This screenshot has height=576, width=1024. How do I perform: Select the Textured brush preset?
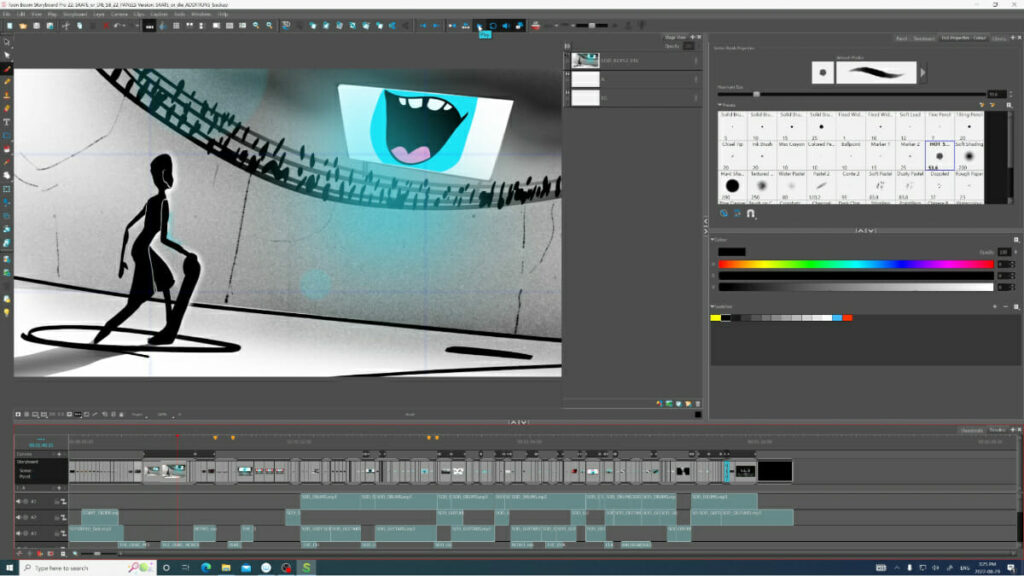[761, 186]
